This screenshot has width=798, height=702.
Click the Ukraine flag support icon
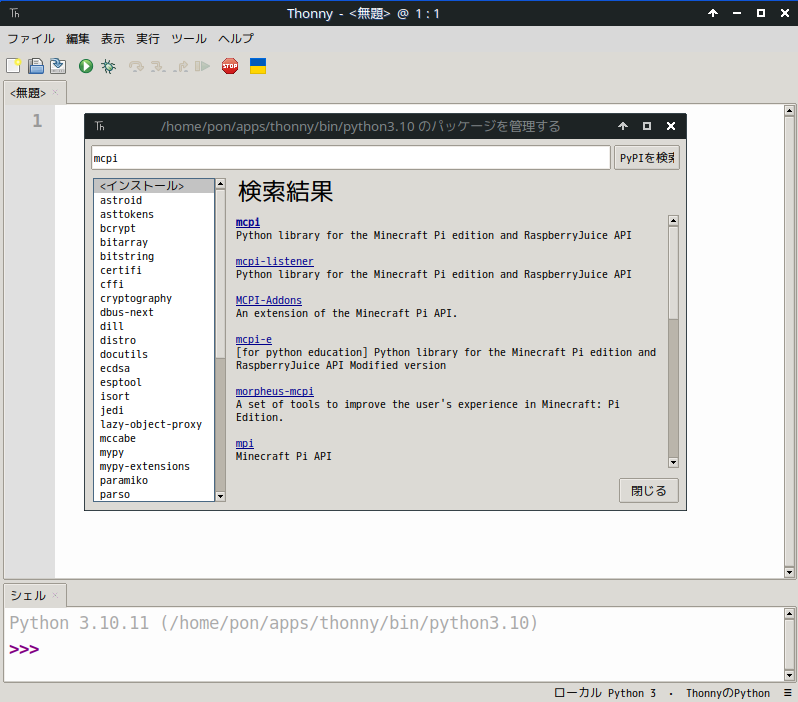258,66
